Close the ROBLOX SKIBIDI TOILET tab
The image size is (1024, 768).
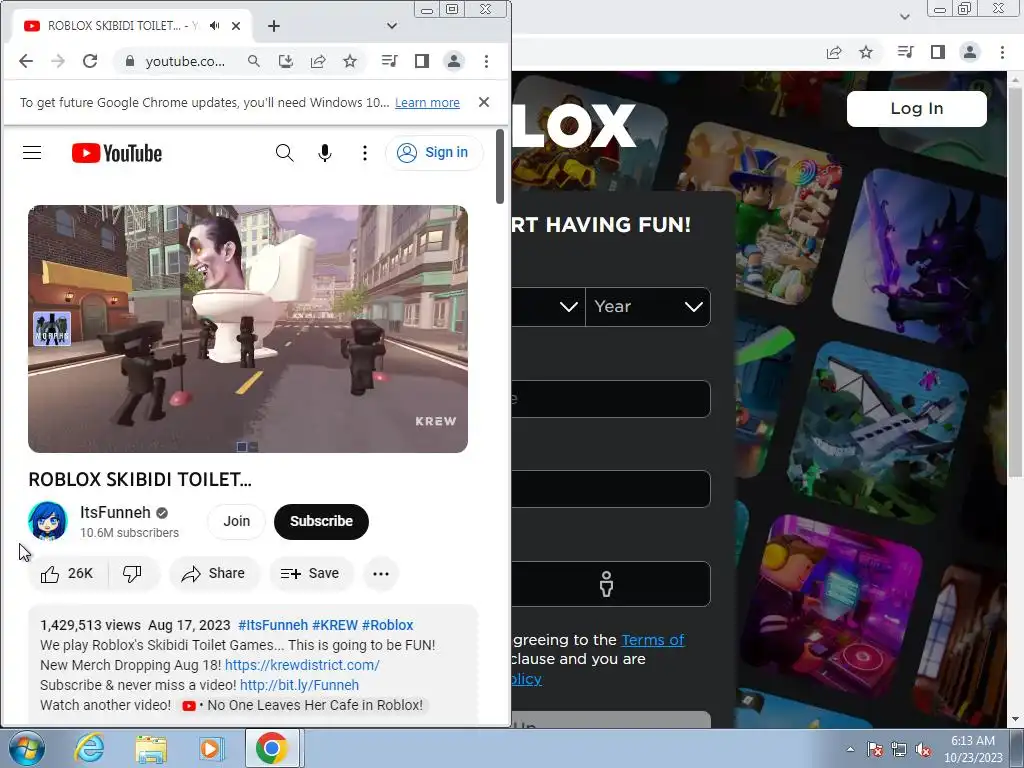point(236,26)
